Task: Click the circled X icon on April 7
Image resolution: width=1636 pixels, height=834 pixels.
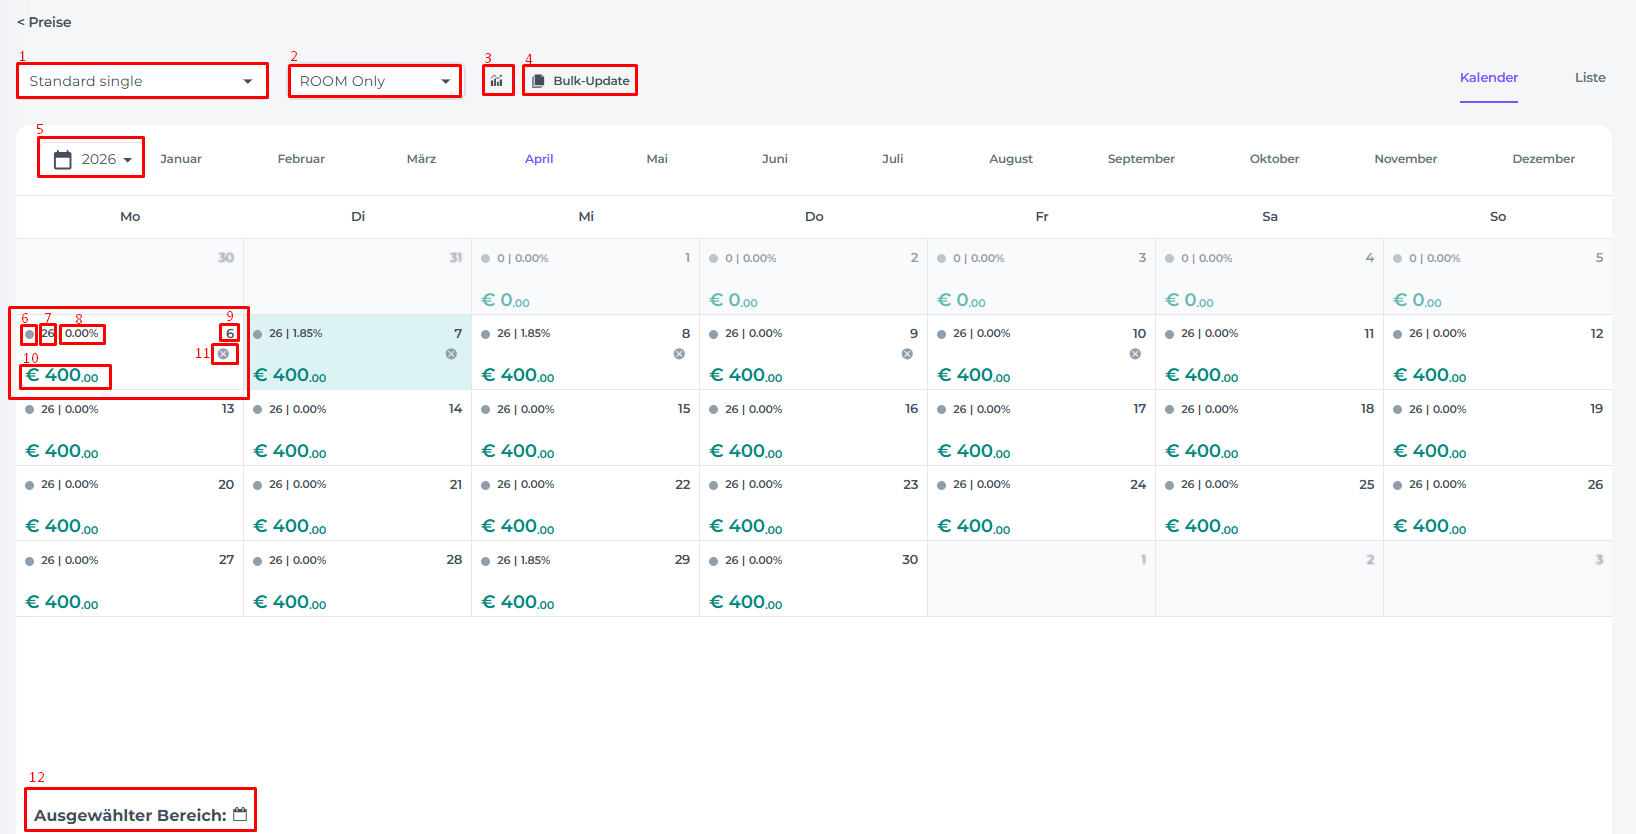Action: tap(451, 354)
